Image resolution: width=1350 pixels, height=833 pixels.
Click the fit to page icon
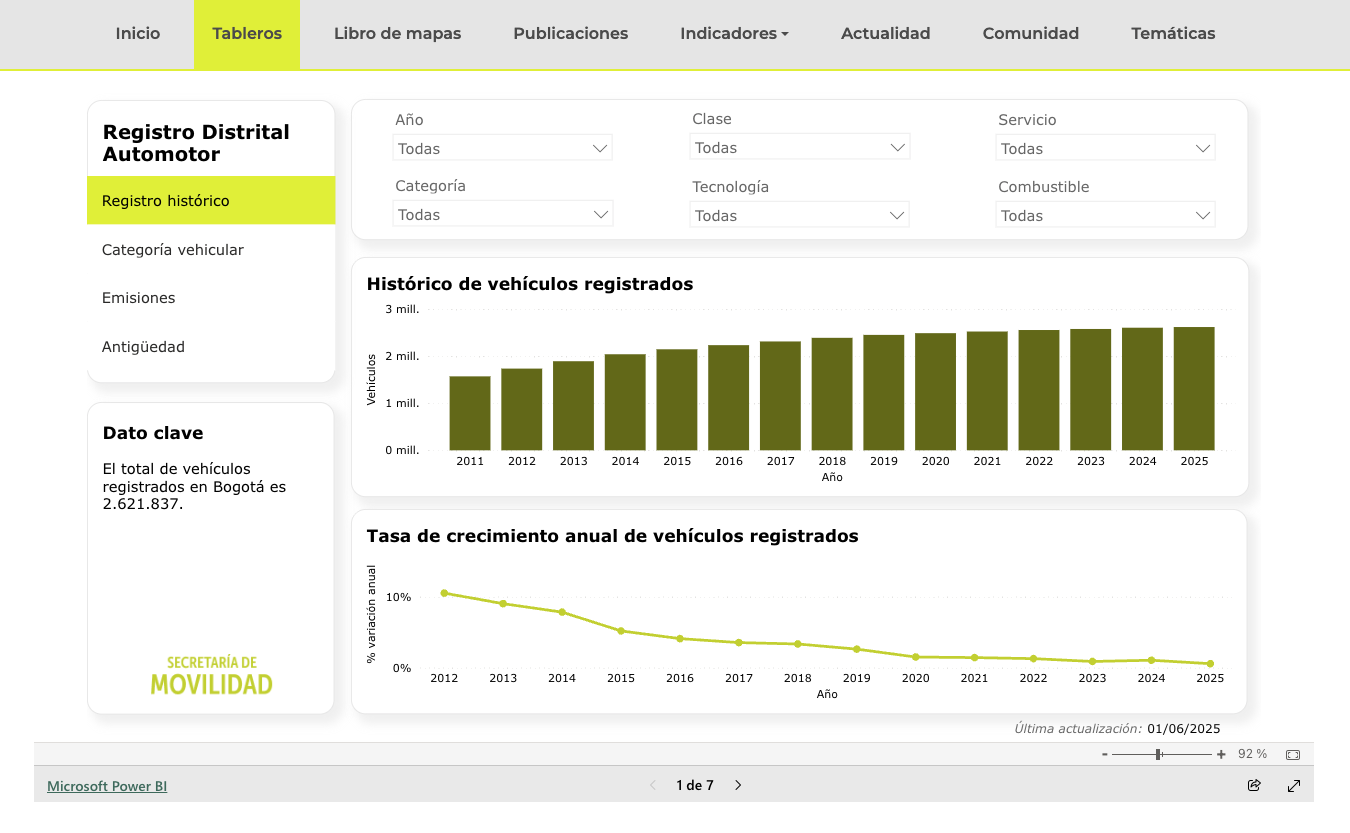(1292, 754)
